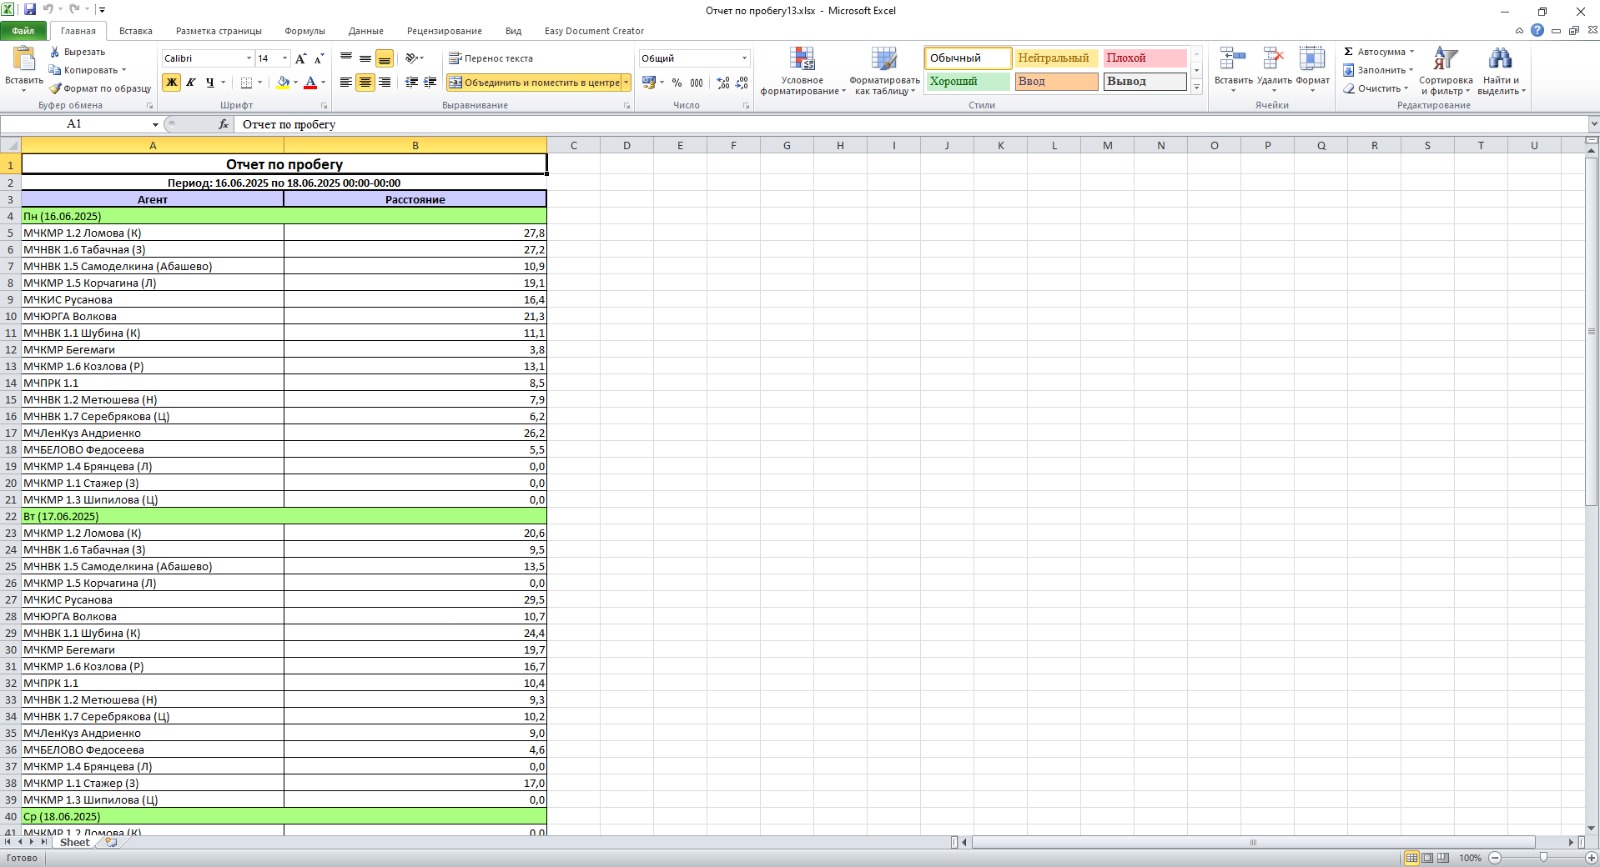The image size is (1600, 867).
Task: Click the Paste (Вставить) clipboard icon
Action: click(23, 60)
